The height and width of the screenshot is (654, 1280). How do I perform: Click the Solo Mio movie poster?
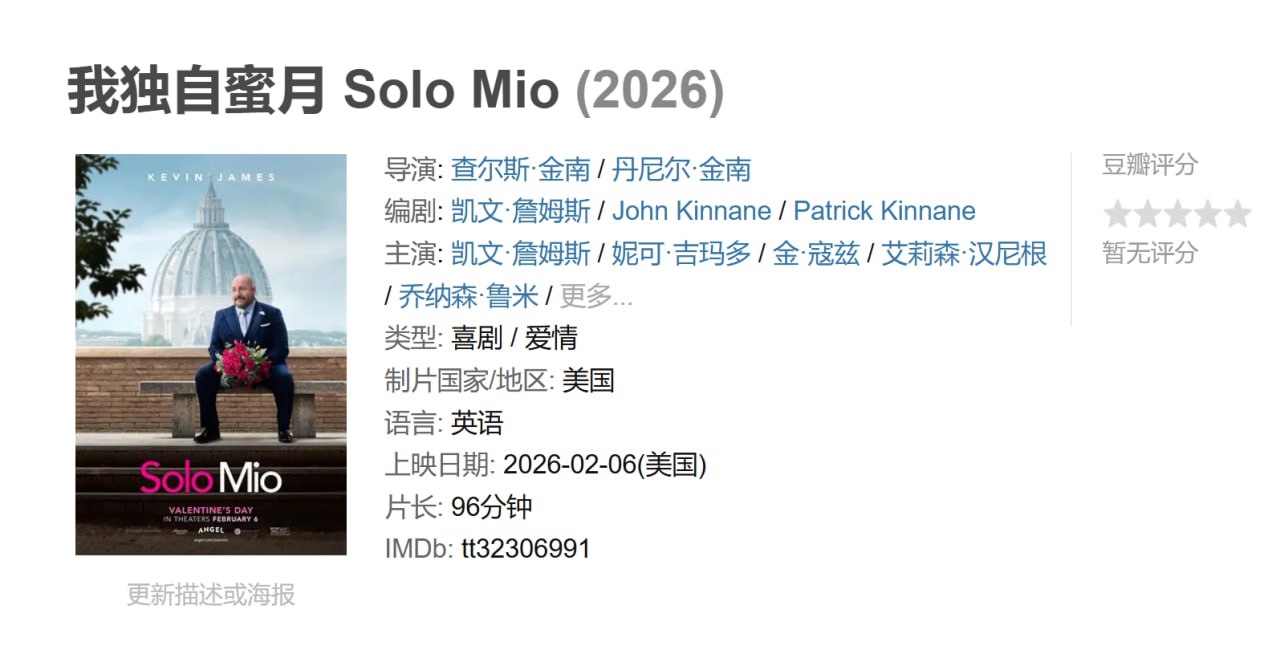211,354
